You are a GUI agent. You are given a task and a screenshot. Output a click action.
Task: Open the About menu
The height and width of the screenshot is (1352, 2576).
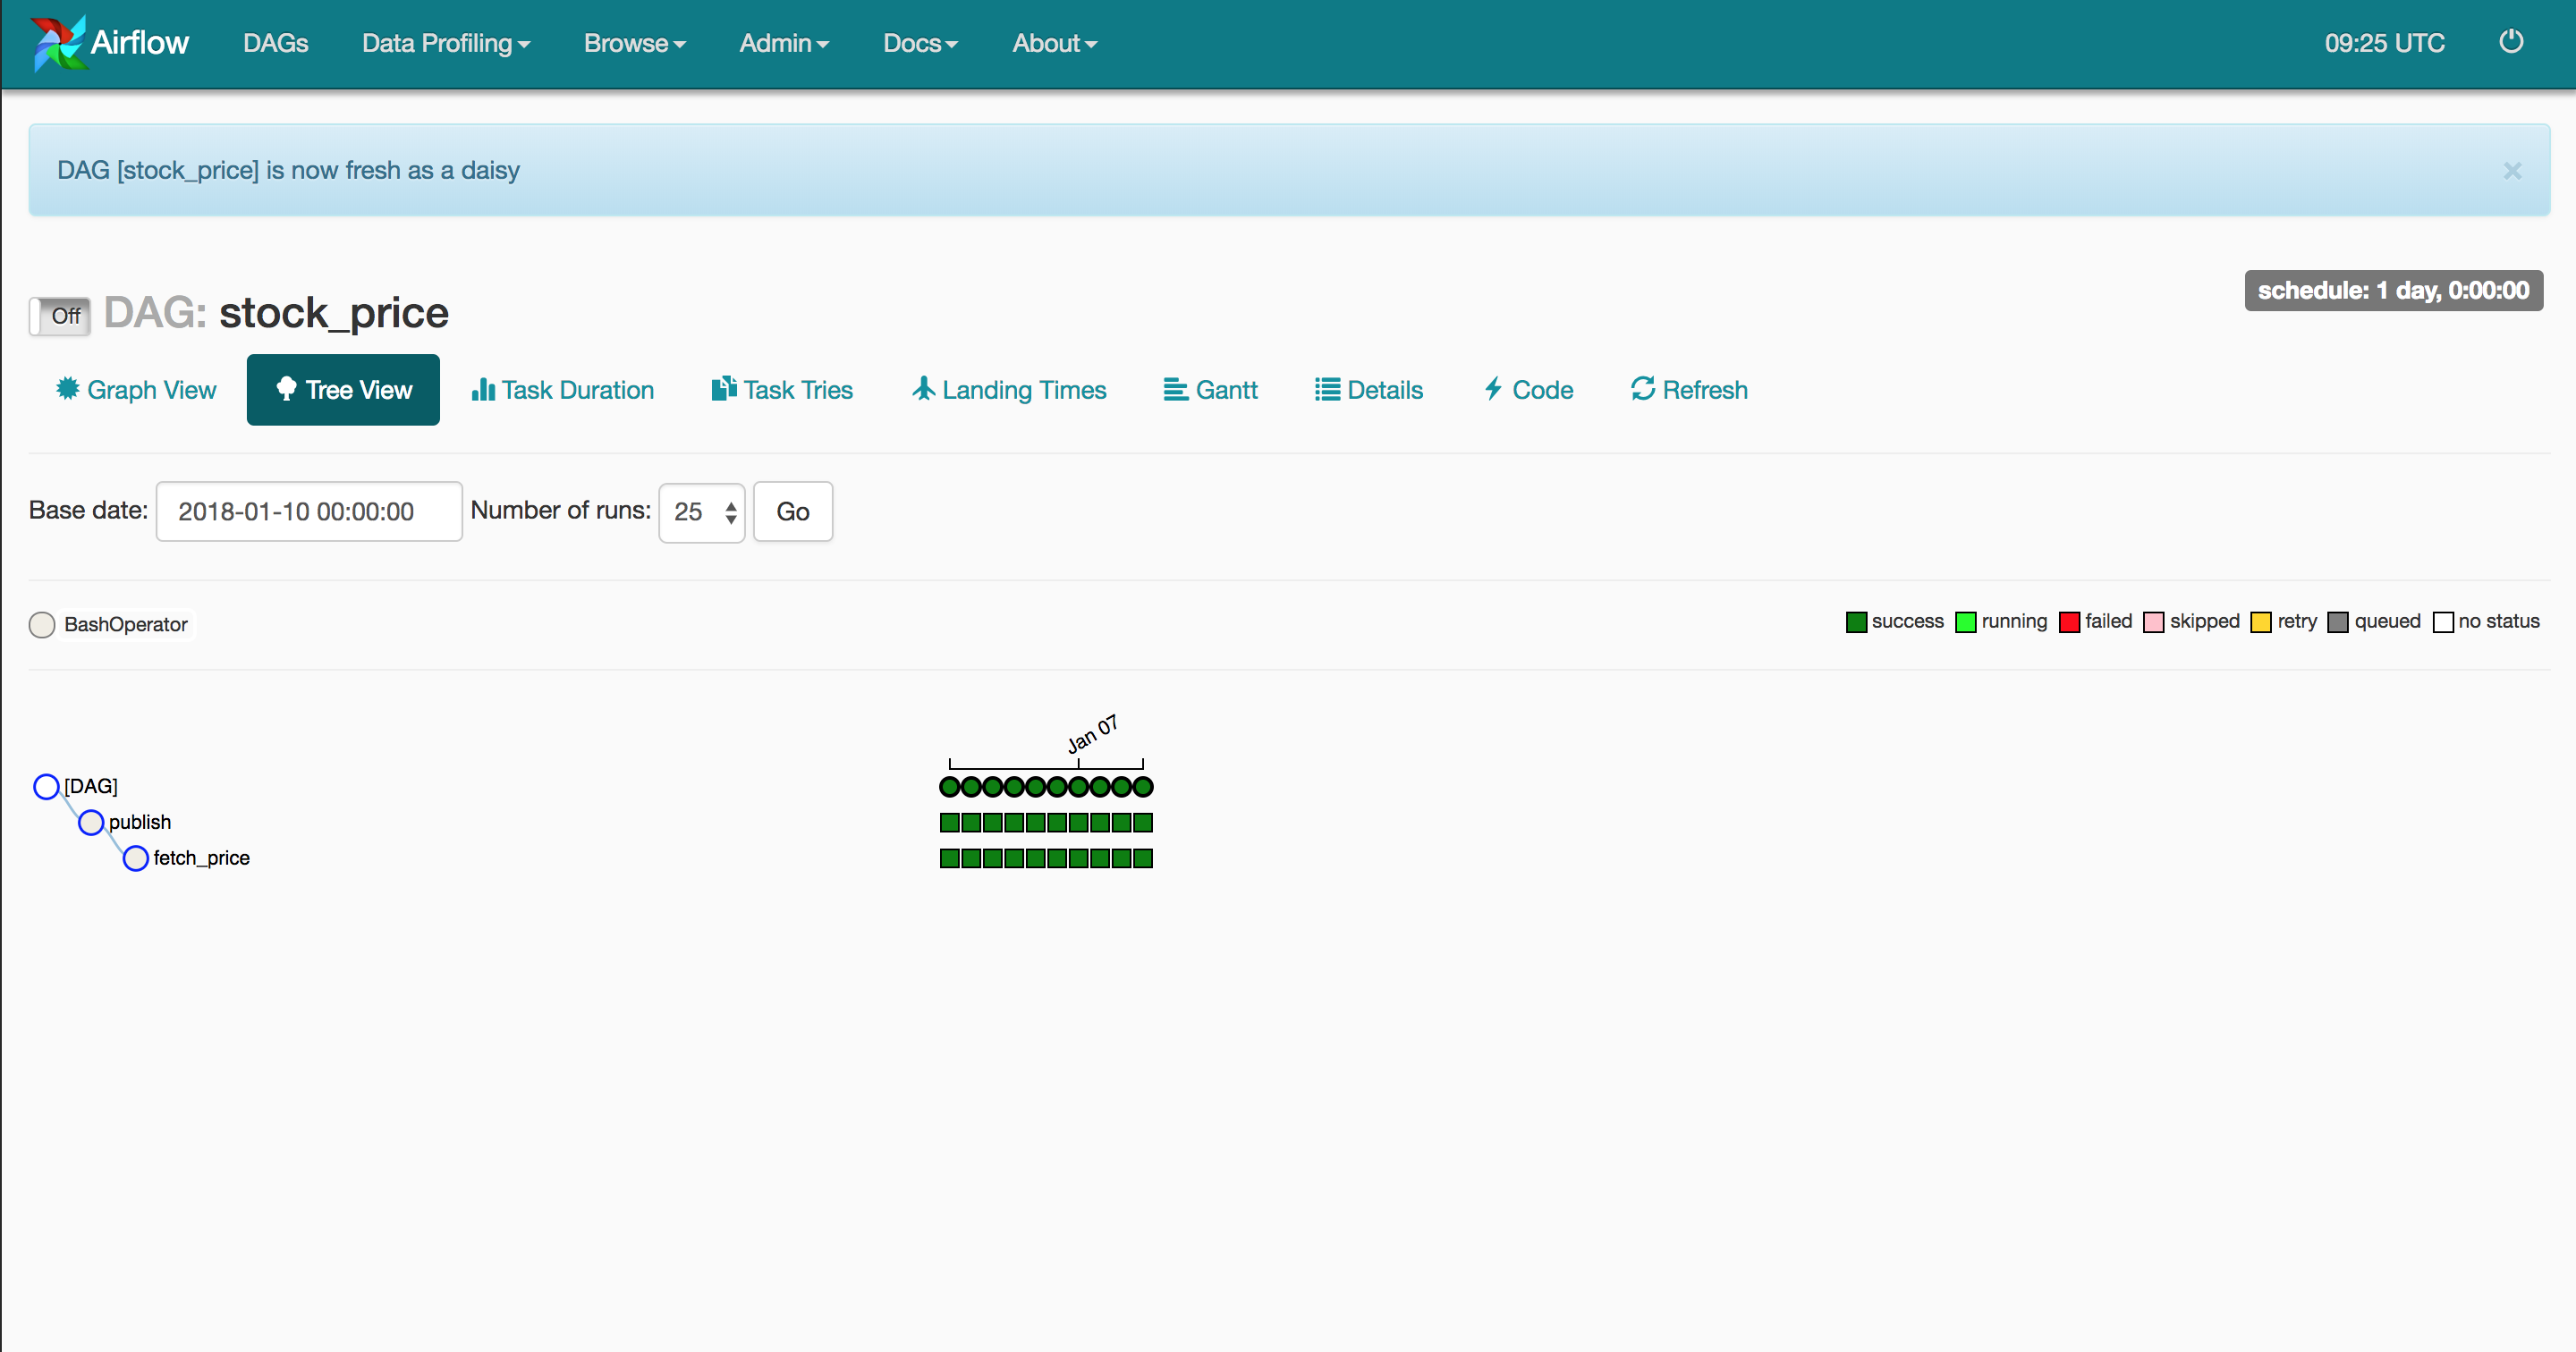coord(1053,43)
